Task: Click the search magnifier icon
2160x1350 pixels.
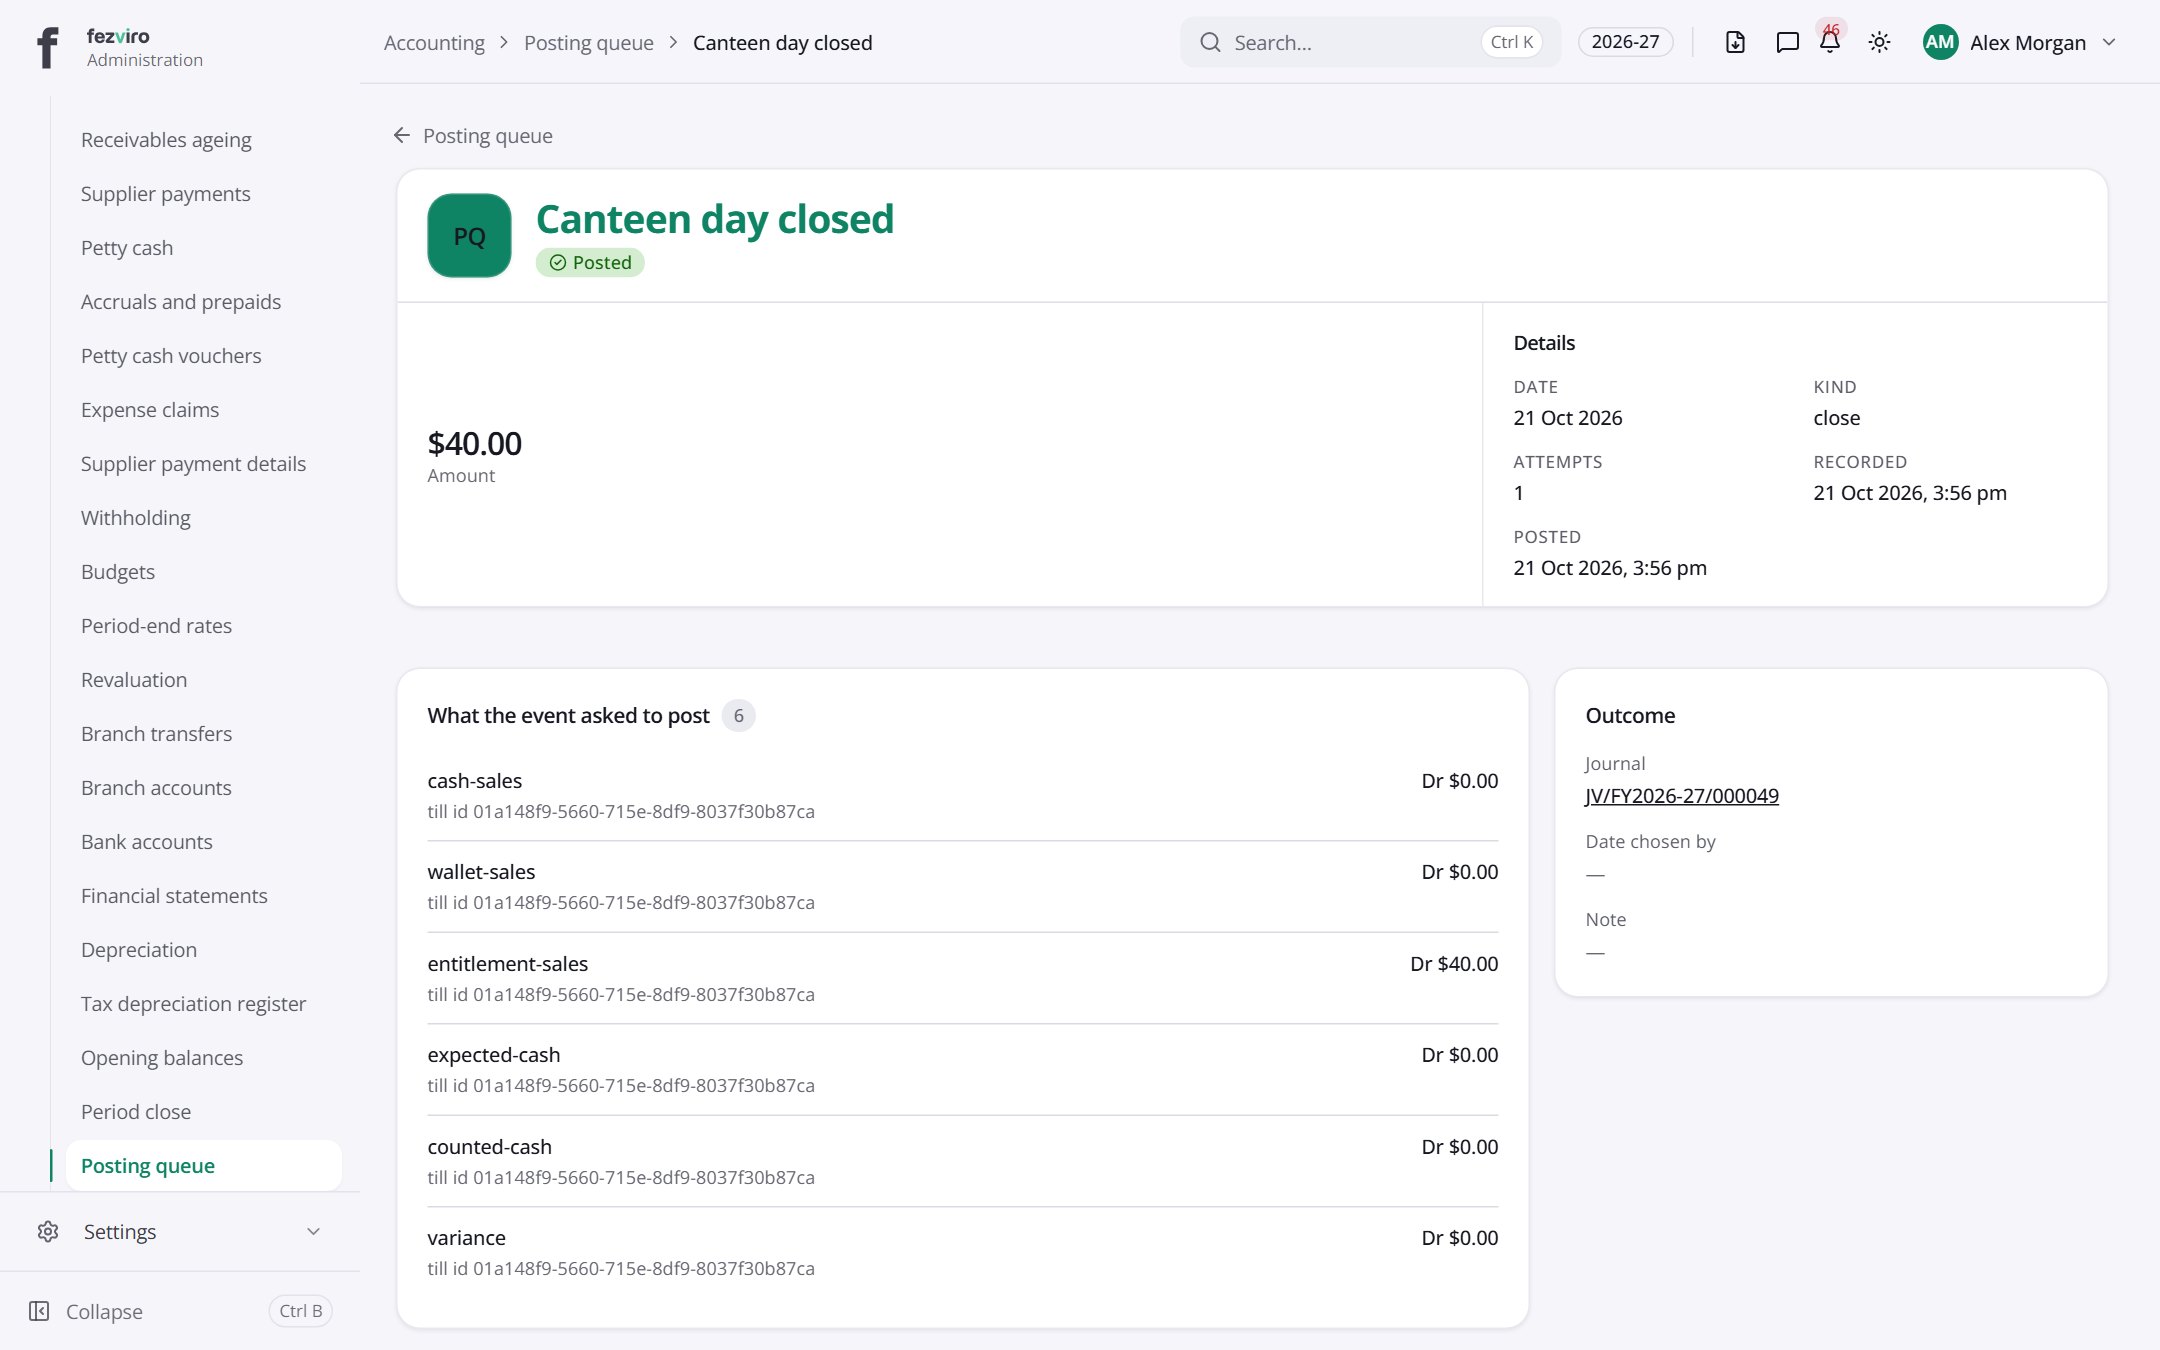Action: [x=1210, y=42]
